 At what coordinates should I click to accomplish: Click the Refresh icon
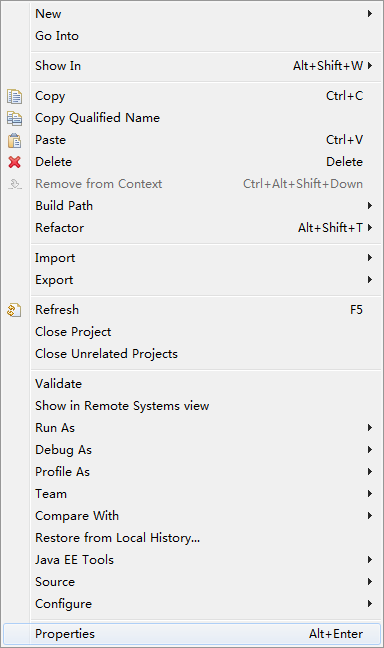[14, 310]
